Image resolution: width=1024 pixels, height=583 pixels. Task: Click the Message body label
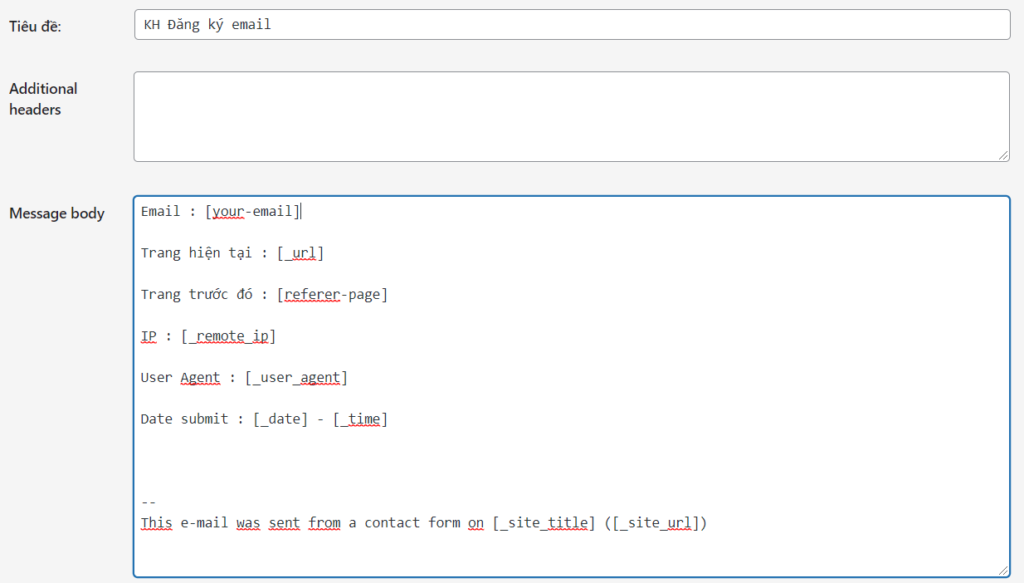[x=57, y=213]
